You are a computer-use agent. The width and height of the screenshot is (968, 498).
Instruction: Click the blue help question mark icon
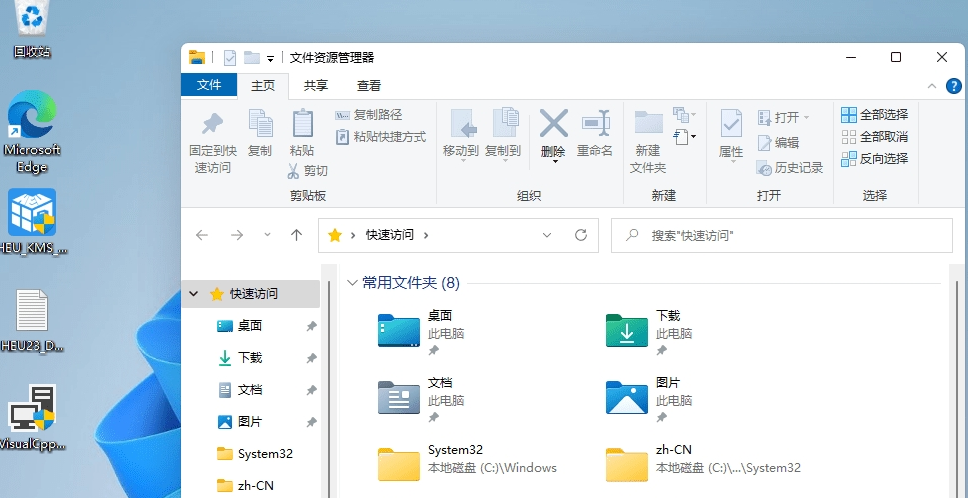pyautogui.click(x=954, y=86)
